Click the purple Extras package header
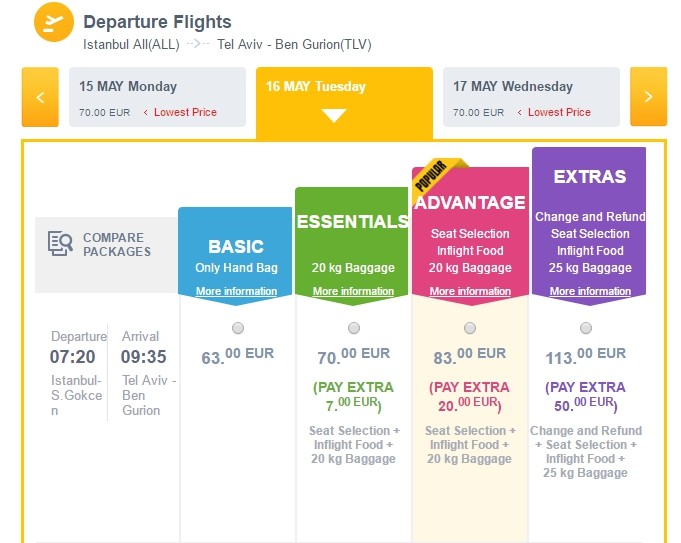 click(590, 177)
